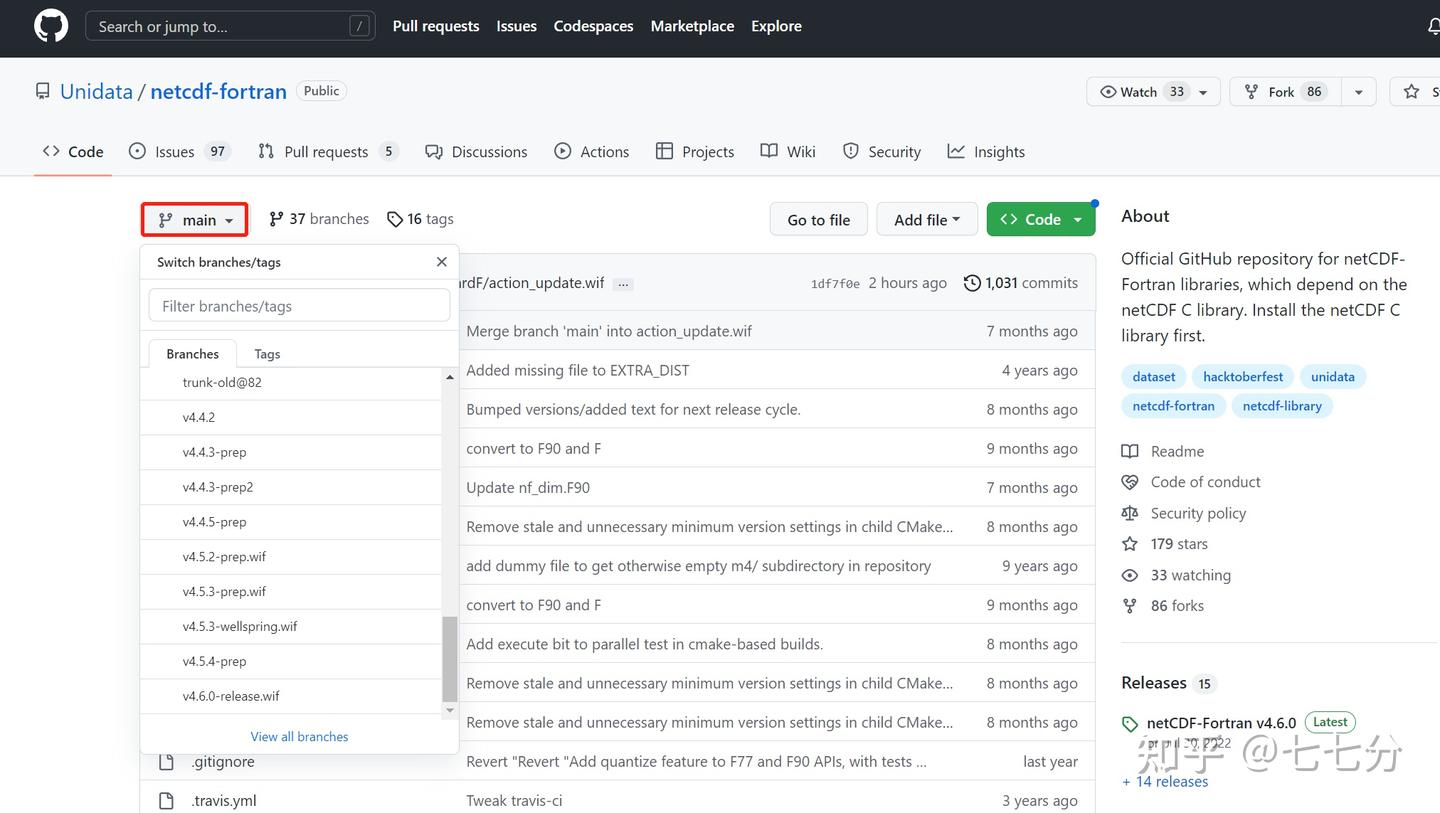The image size is (1440, 813).
Task: Click the branch list scrollbar thumb
Action: tap(450, 659)
